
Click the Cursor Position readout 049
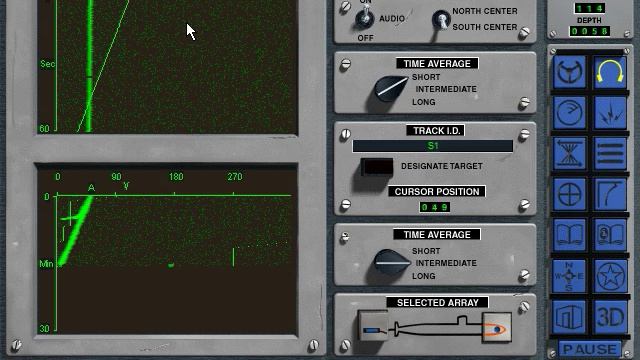click(x=435, y=207)
